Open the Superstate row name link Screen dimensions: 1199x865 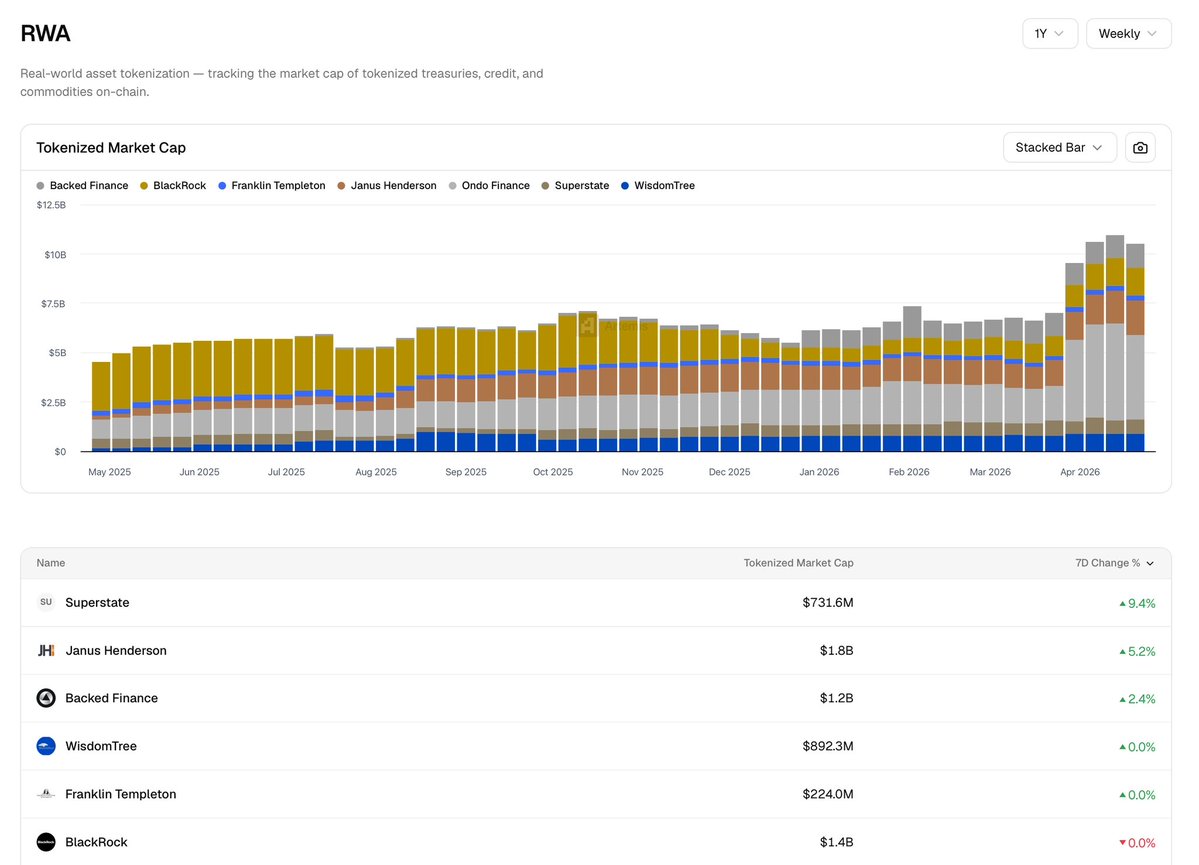click(97, 603)
